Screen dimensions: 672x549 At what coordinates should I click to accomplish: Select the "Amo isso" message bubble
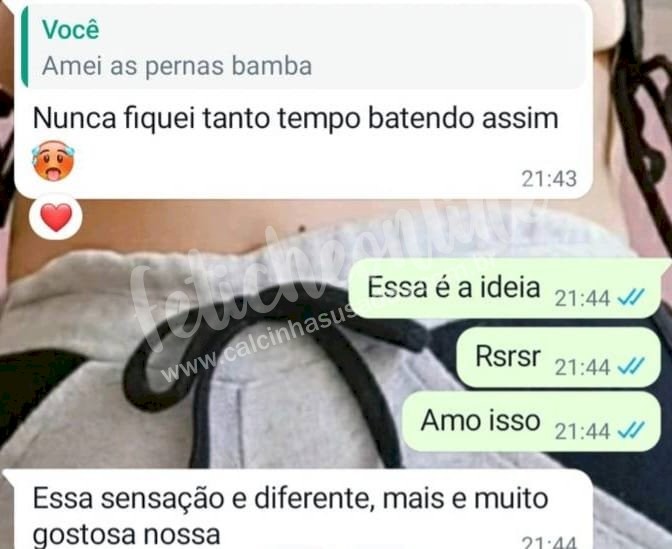tap(532, 421)
